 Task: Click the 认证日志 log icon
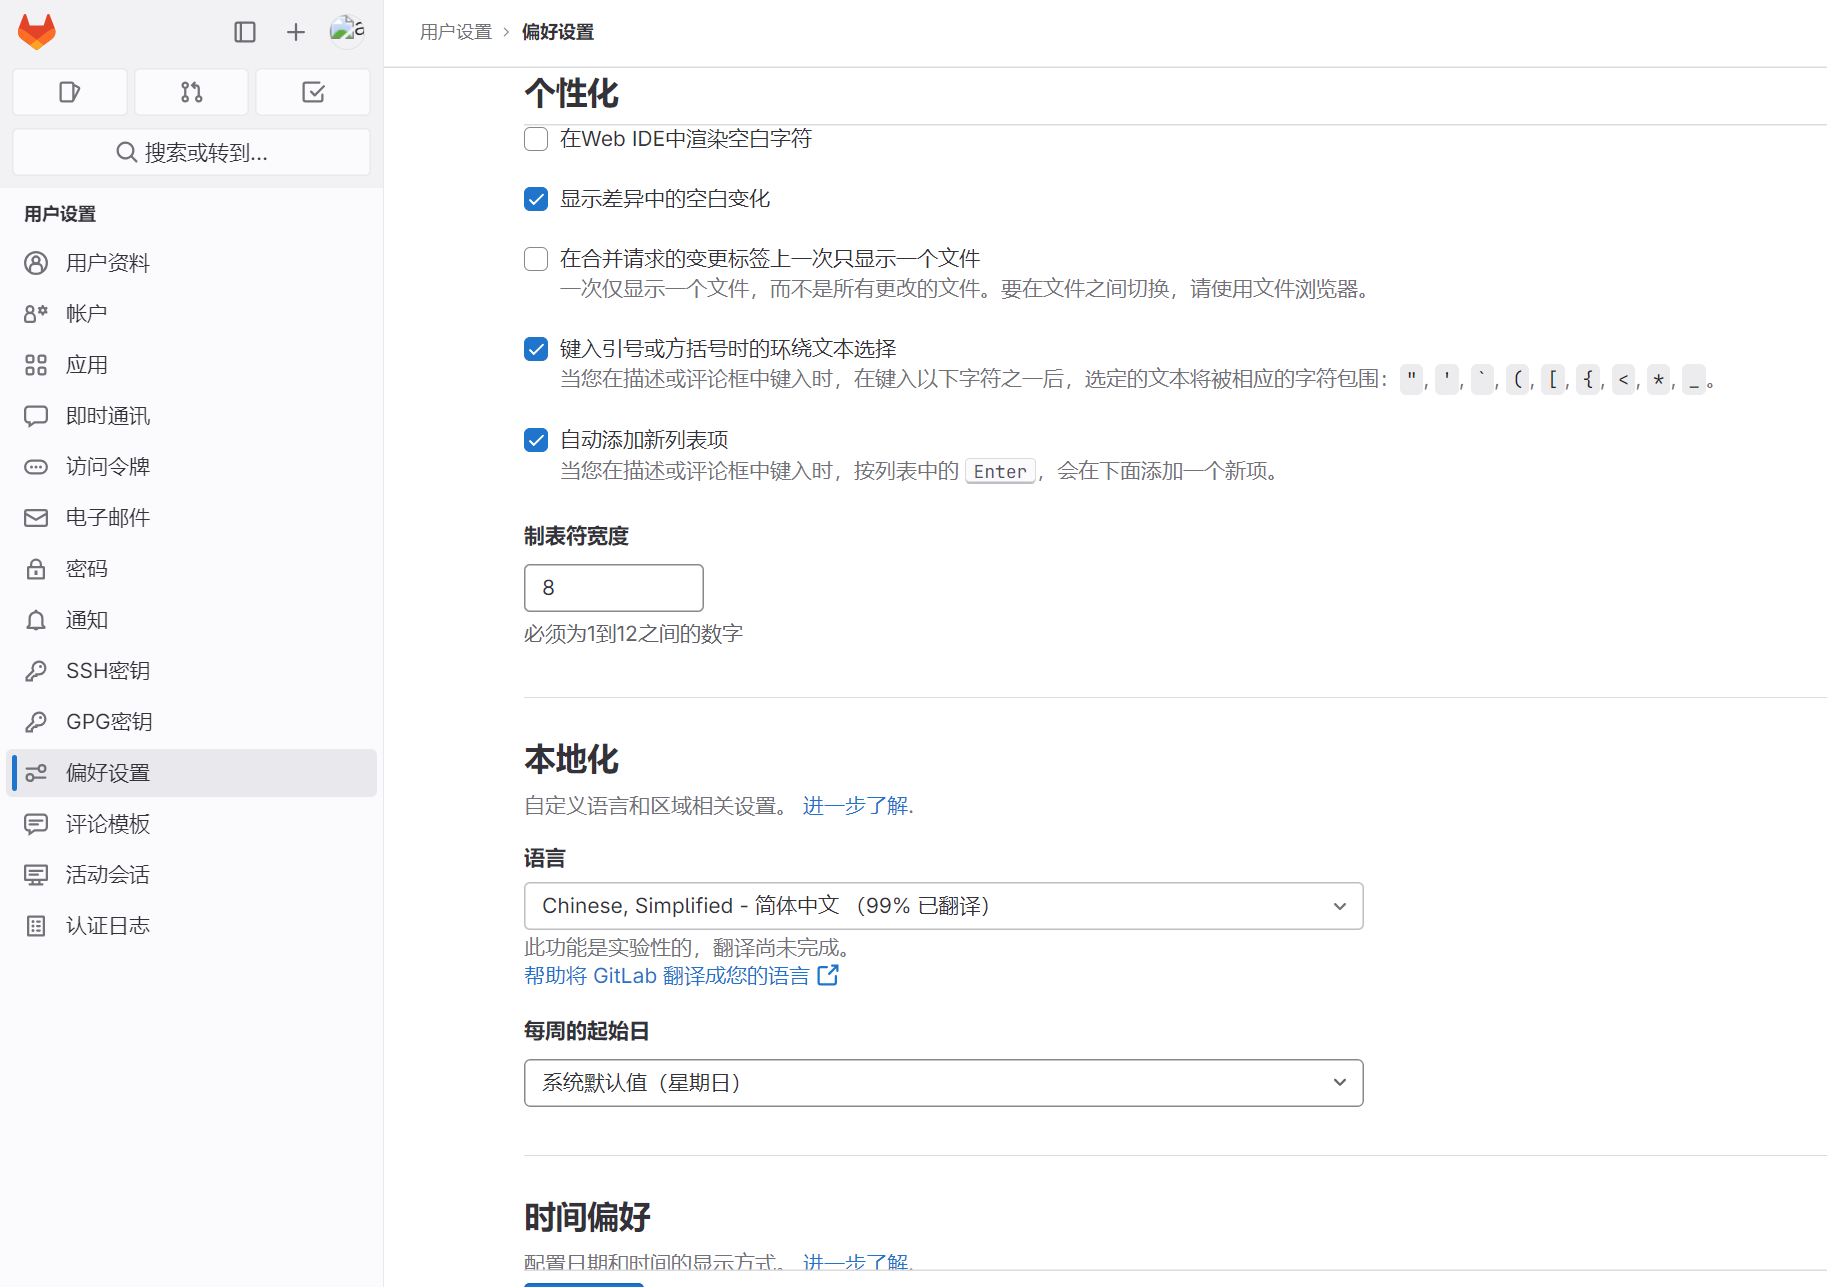36,926
